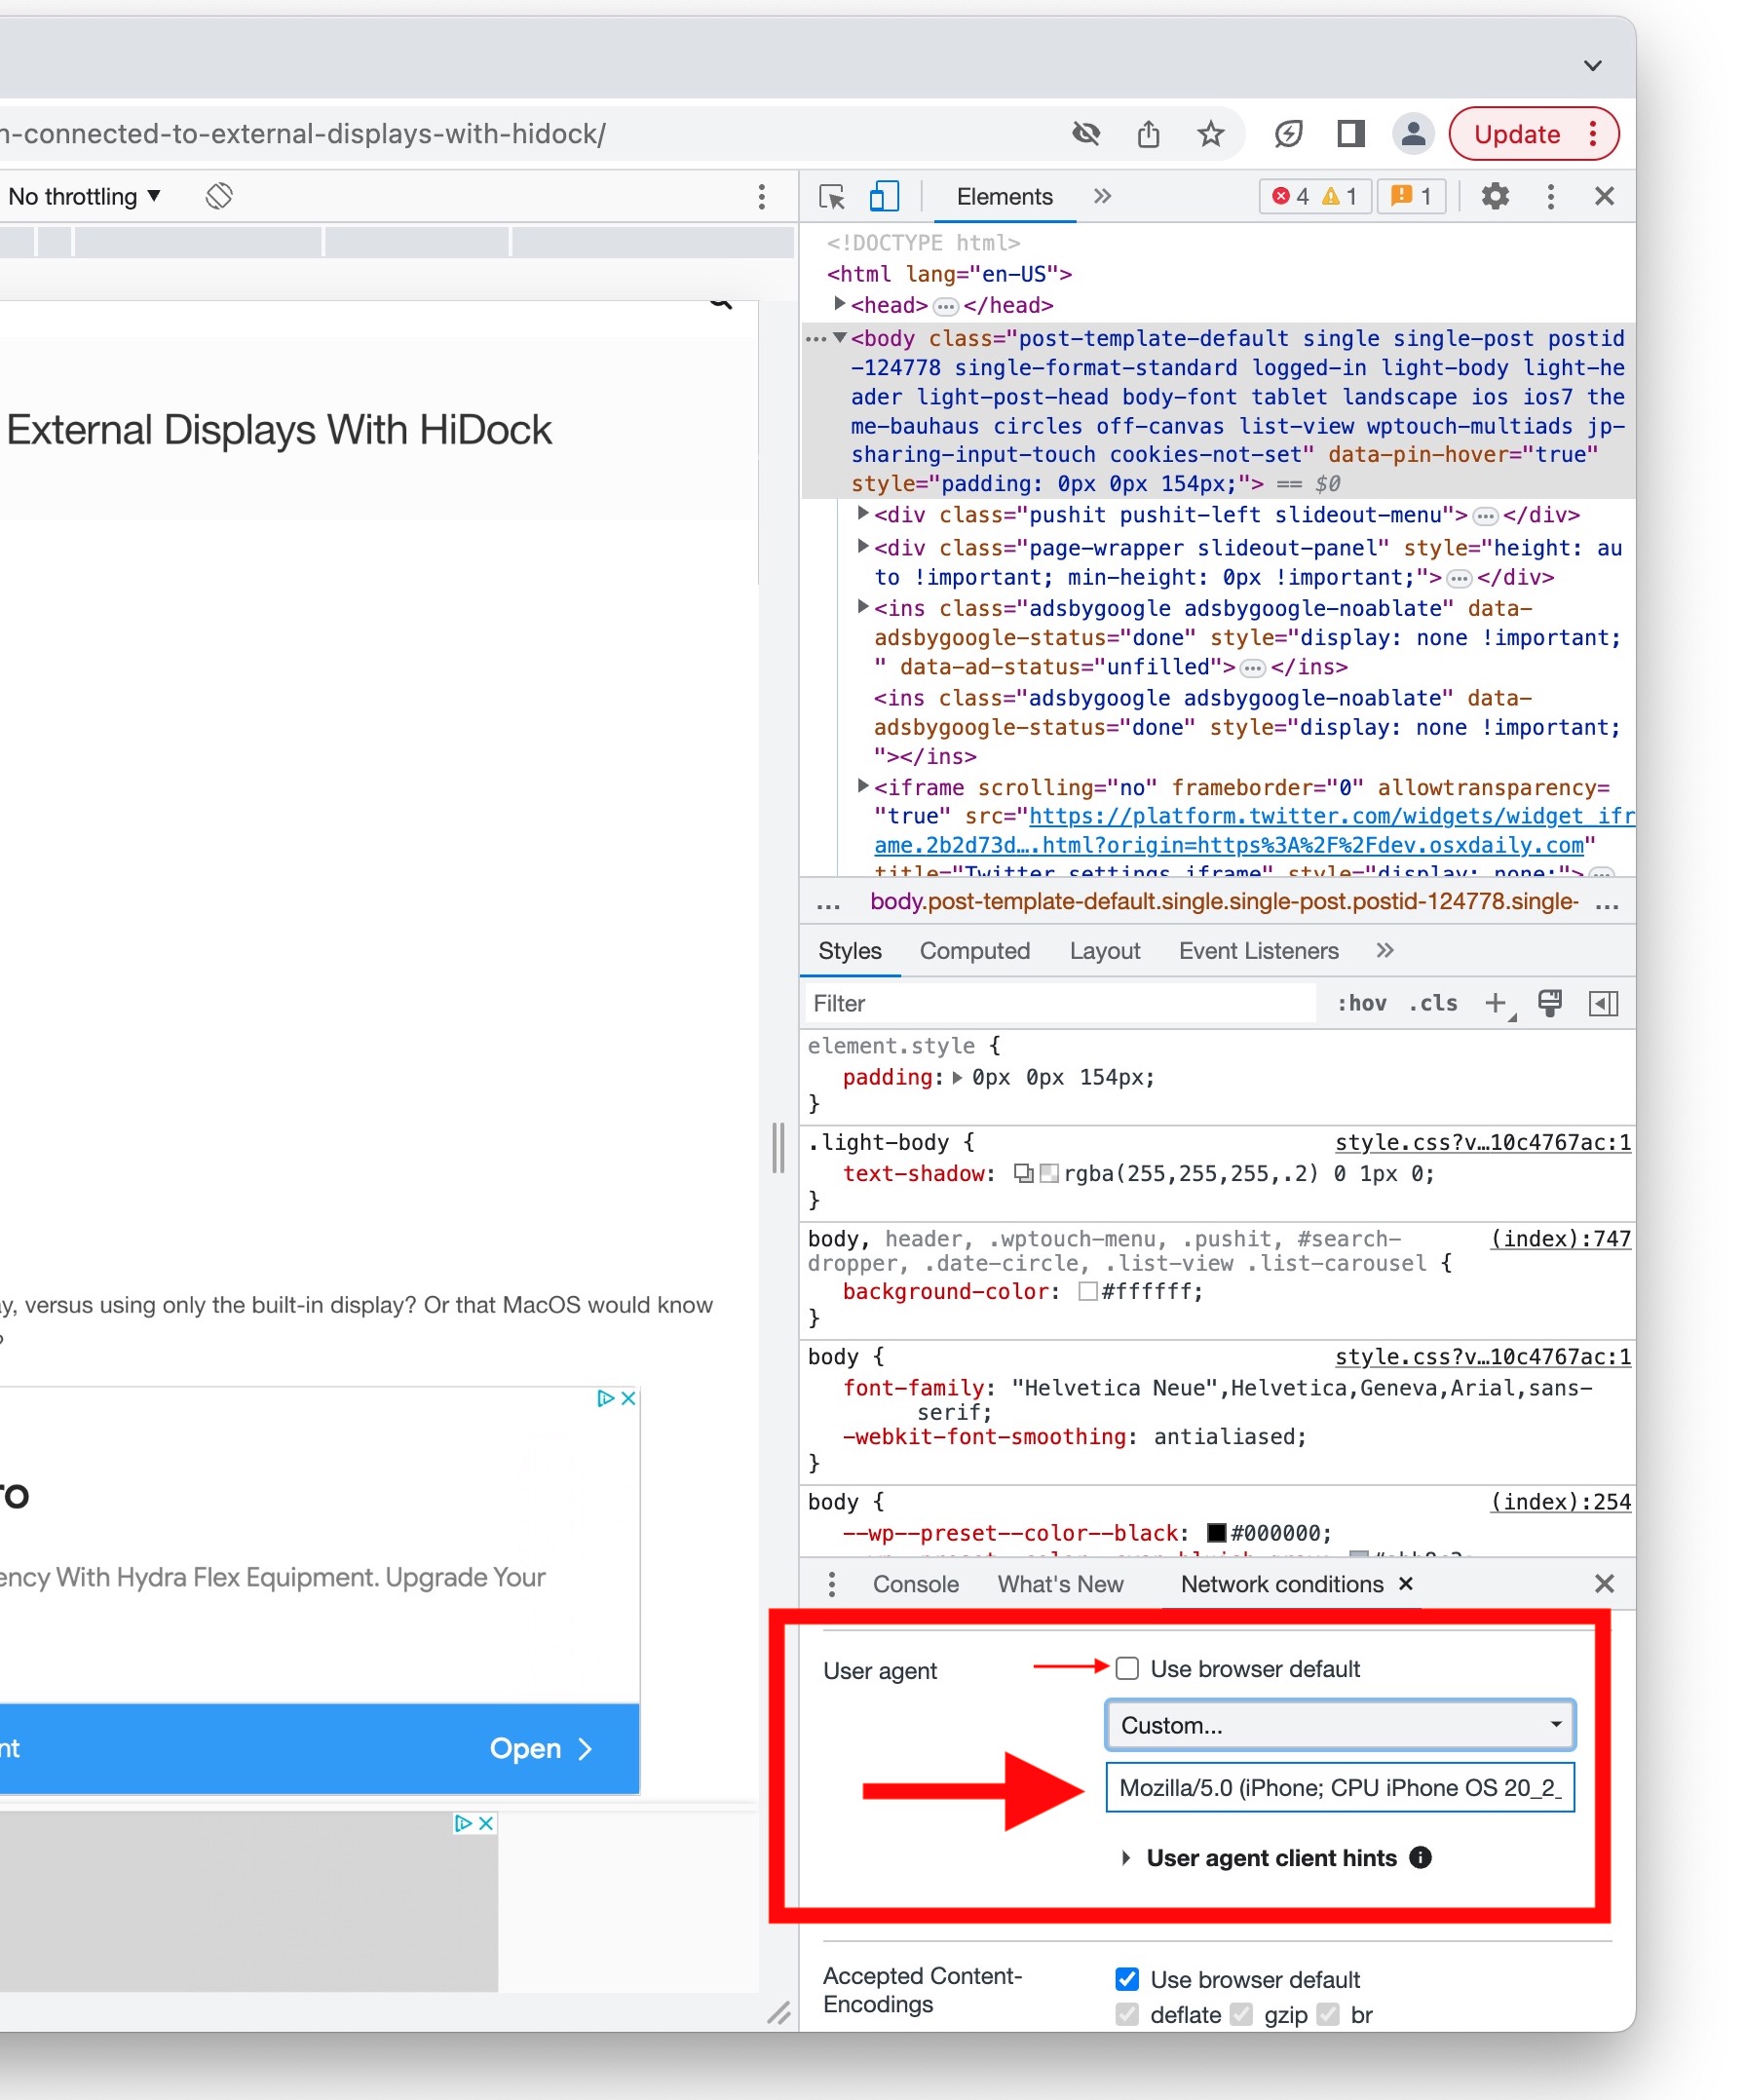The height and width of the screenshot is (2100, 1745).
Task: Click the inspect element picker icon
Action: click(831, 197)
